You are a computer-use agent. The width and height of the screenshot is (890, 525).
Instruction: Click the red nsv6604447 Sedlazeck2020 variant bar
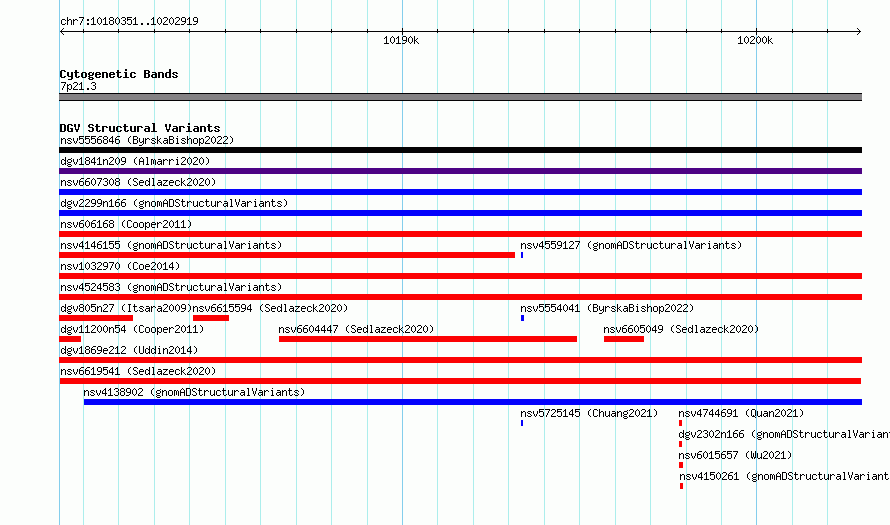[x=428, y=339]
